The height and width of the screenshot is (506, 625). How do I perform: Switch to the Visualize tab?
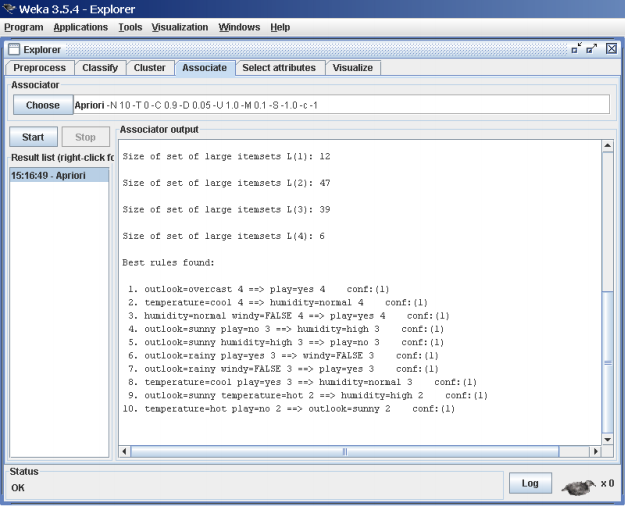click(353, 68)
